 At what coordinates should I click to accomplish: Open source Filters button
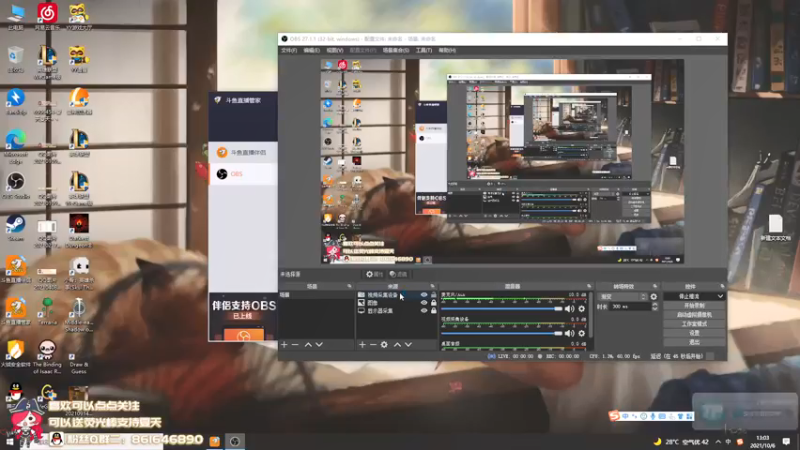coord(398,274)
